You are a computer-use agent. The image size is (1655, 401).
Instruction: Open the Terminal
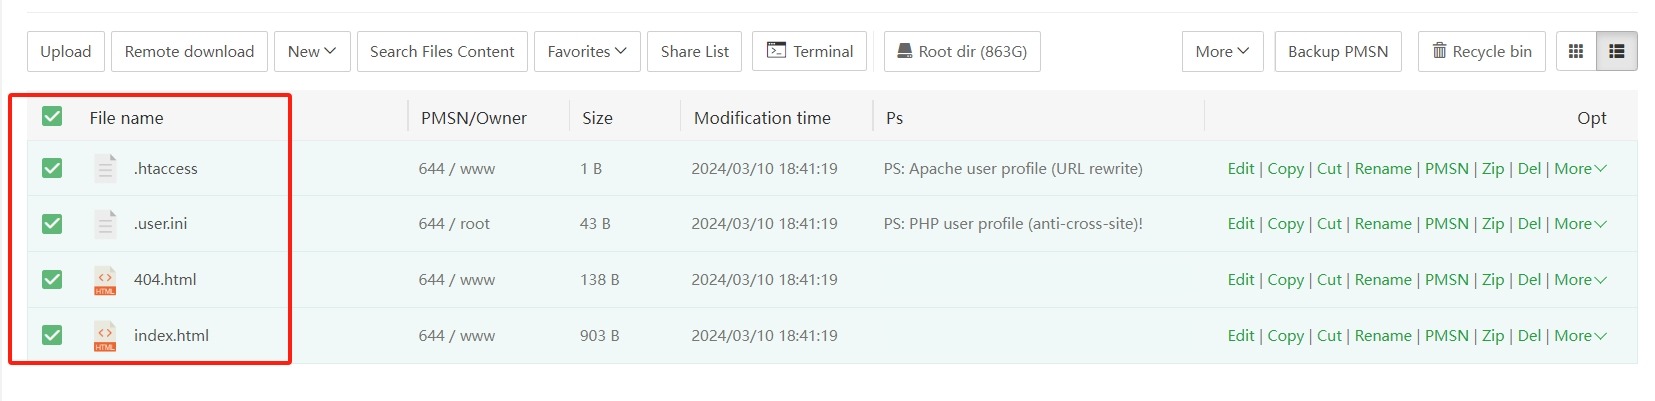point(810,51)
